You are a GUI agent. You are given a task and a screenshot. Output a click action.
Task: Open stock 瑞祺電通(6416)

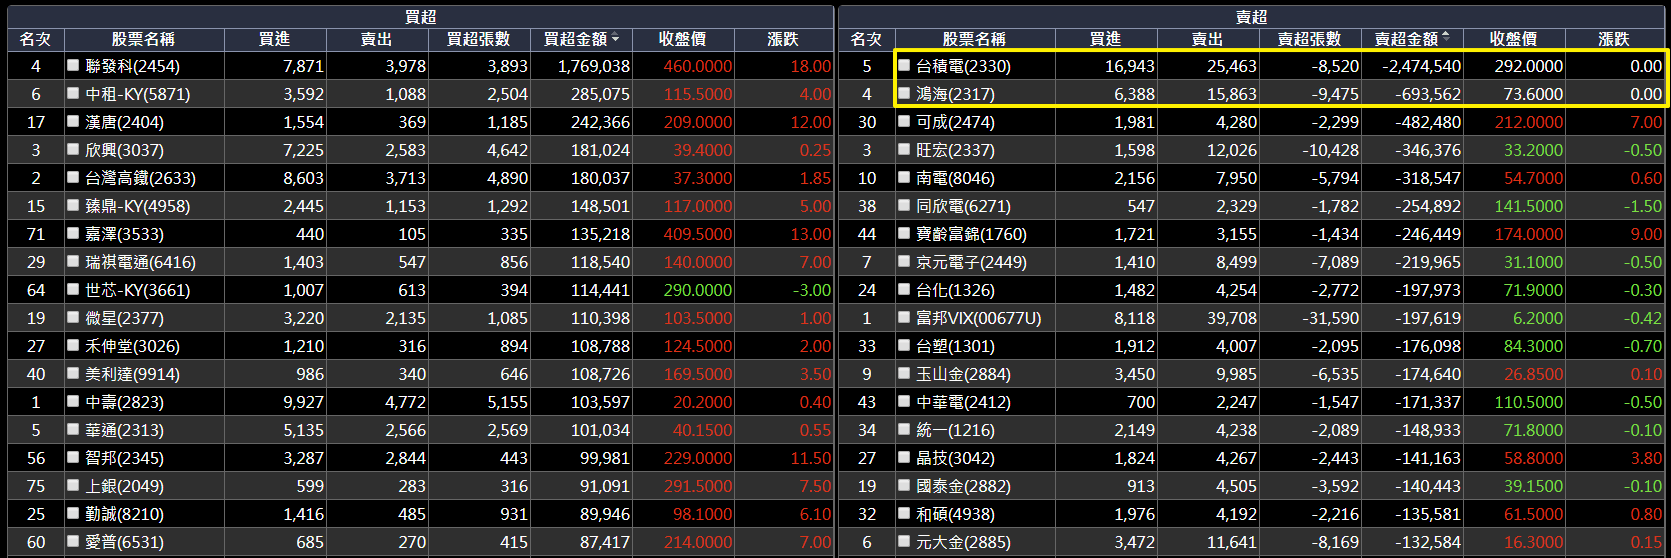tap(140, 262)
